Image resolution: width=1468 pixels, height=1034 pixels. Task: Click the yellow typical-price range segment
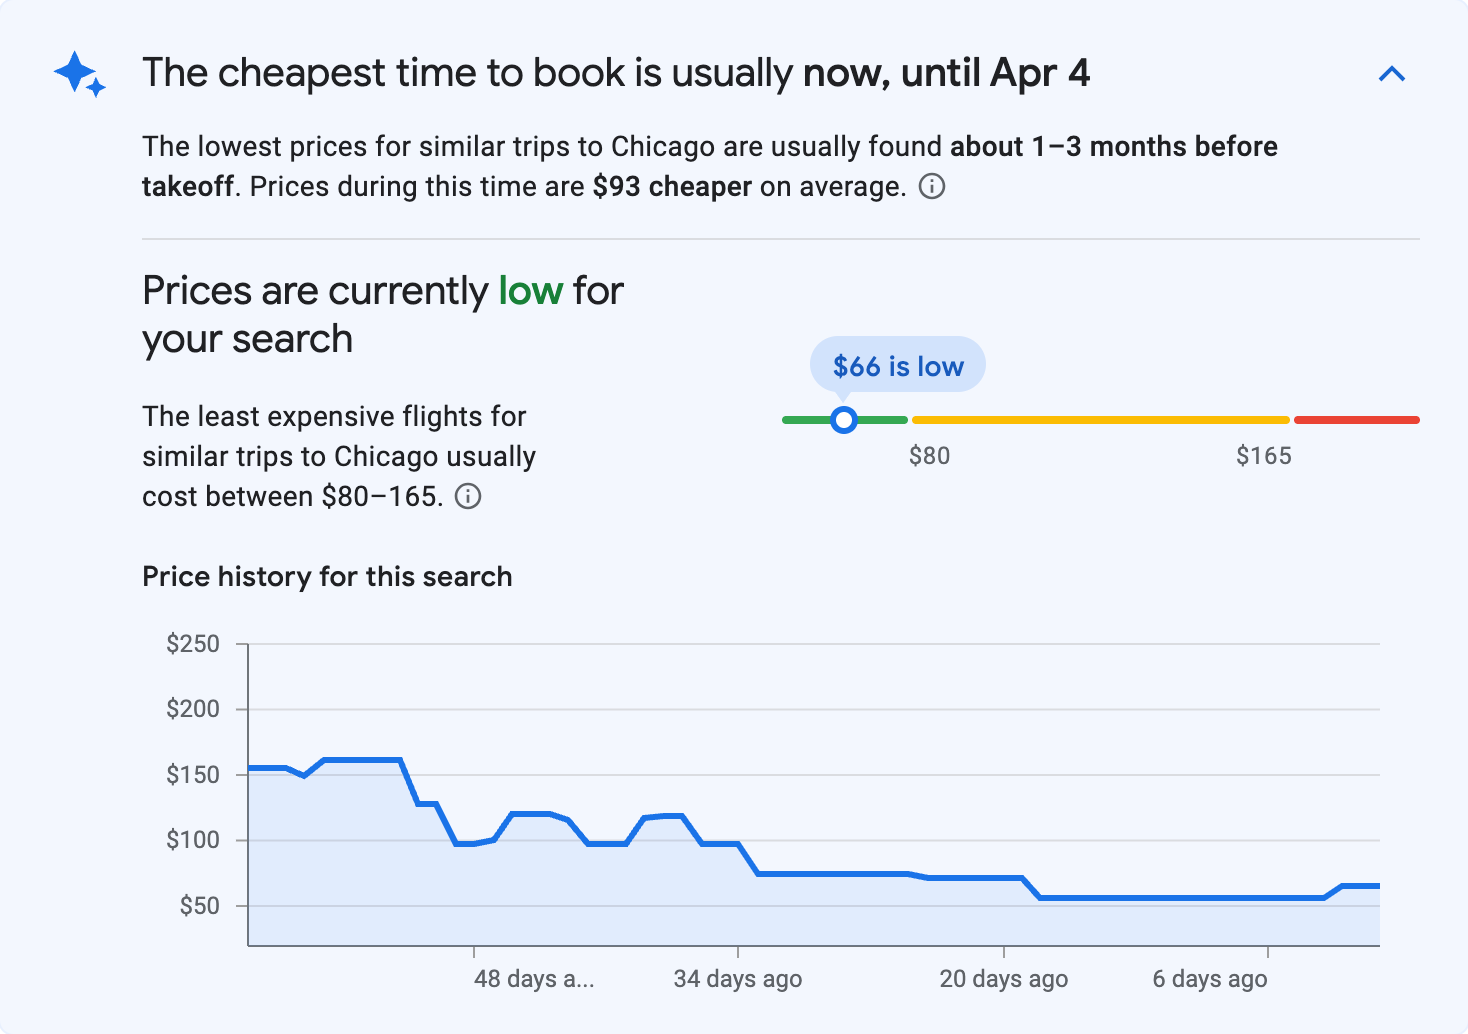[1100, 419]
